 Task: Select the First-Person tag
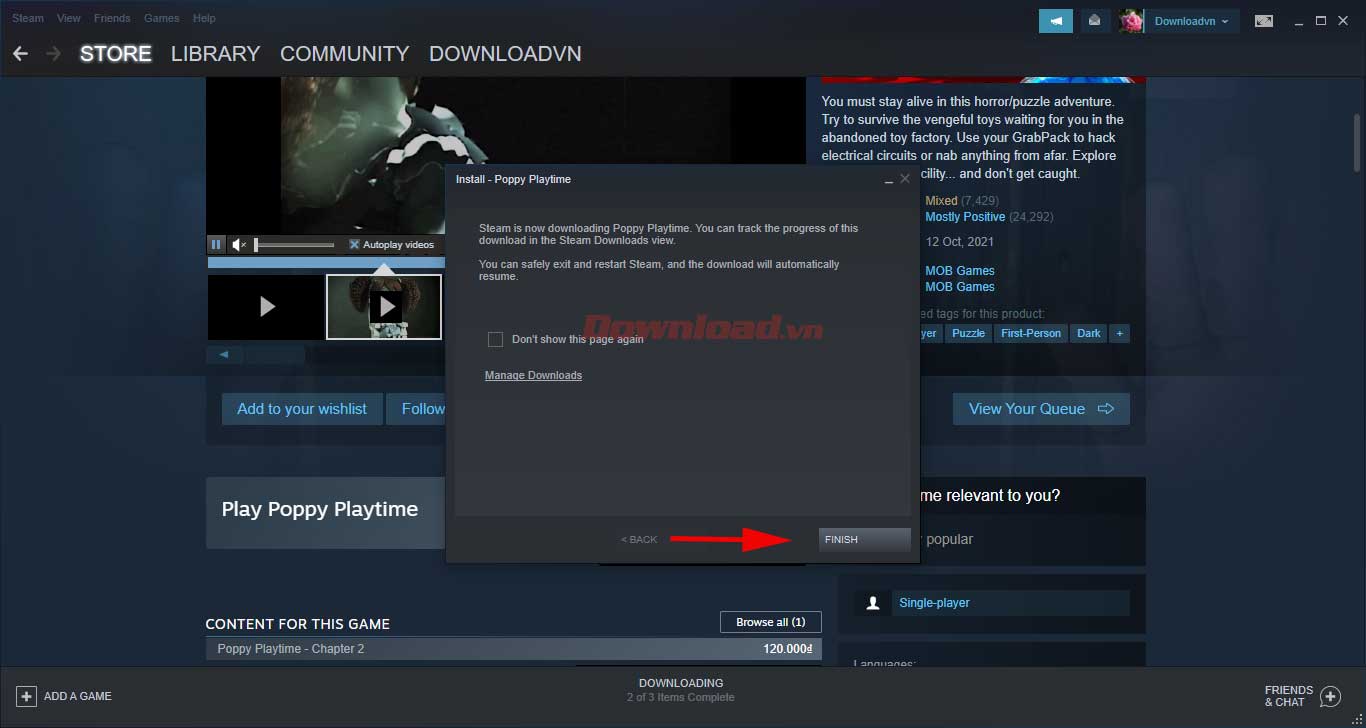pyautogui.click(x=1031, y=333)
